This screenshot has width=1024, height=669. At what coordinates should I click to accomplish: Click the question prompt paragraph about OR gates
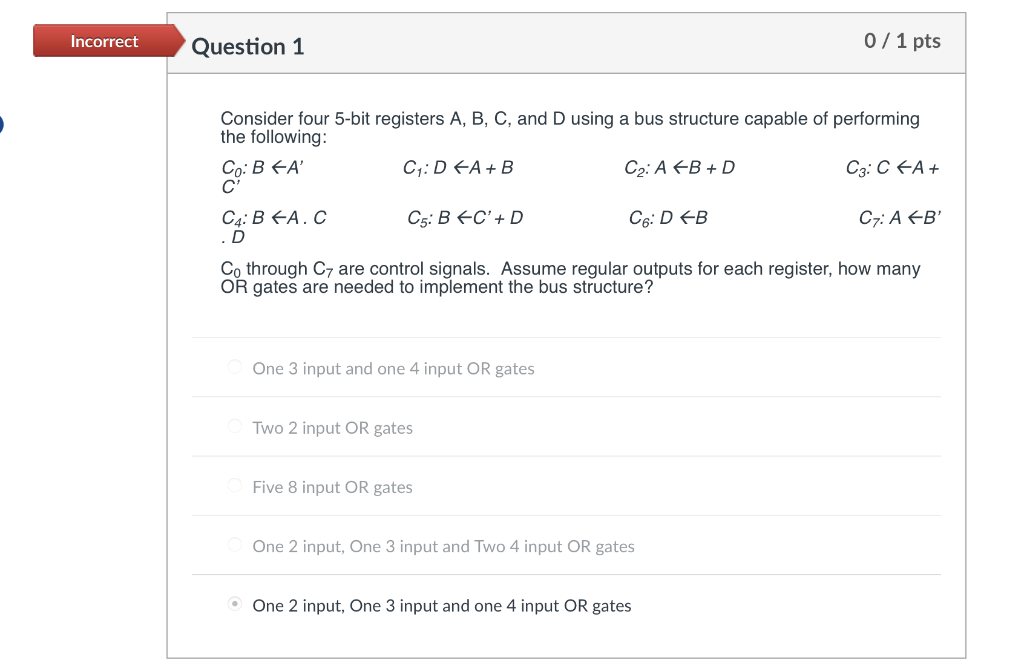pyautogui.click(x=570, y=277)
